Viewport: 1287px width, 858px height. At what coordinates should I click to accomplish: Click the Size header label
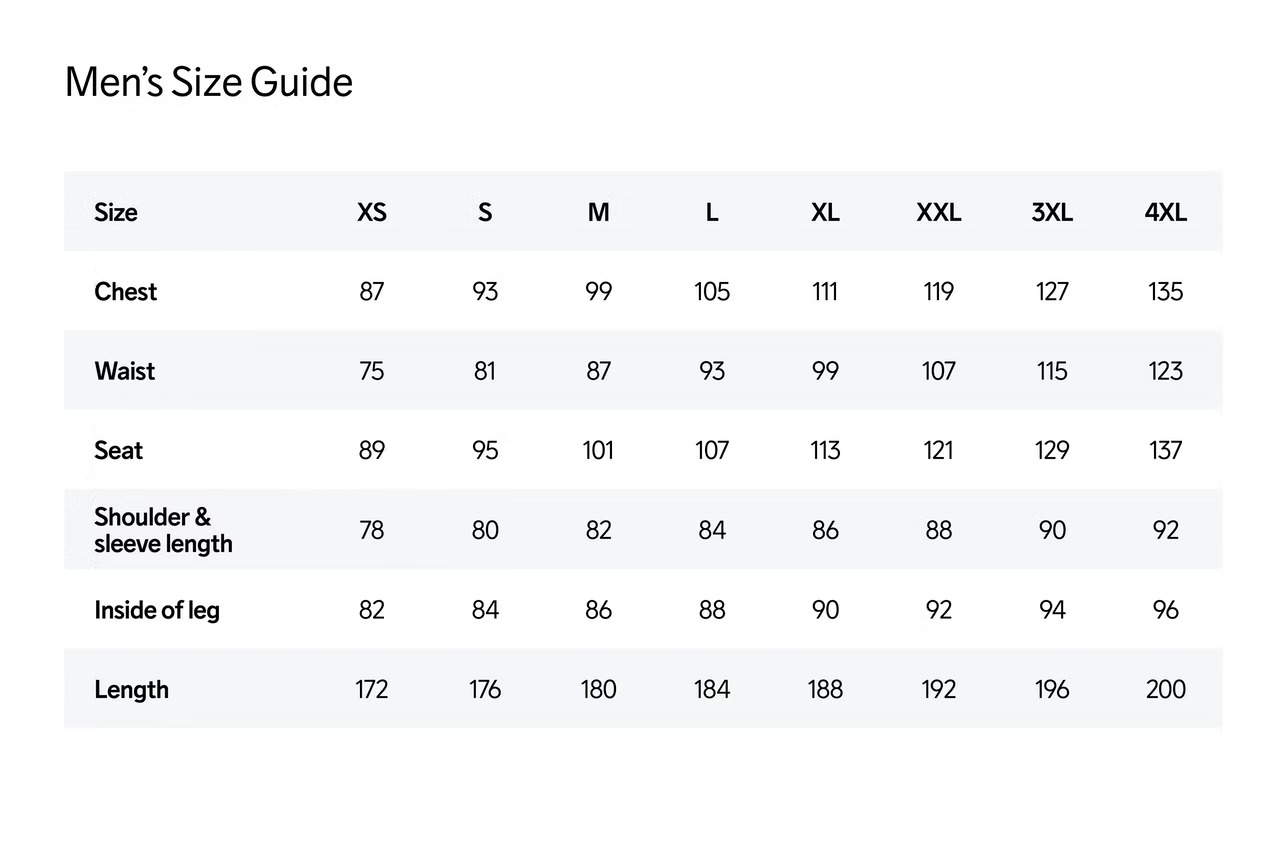pyautogui.click(x=116, y=212)
